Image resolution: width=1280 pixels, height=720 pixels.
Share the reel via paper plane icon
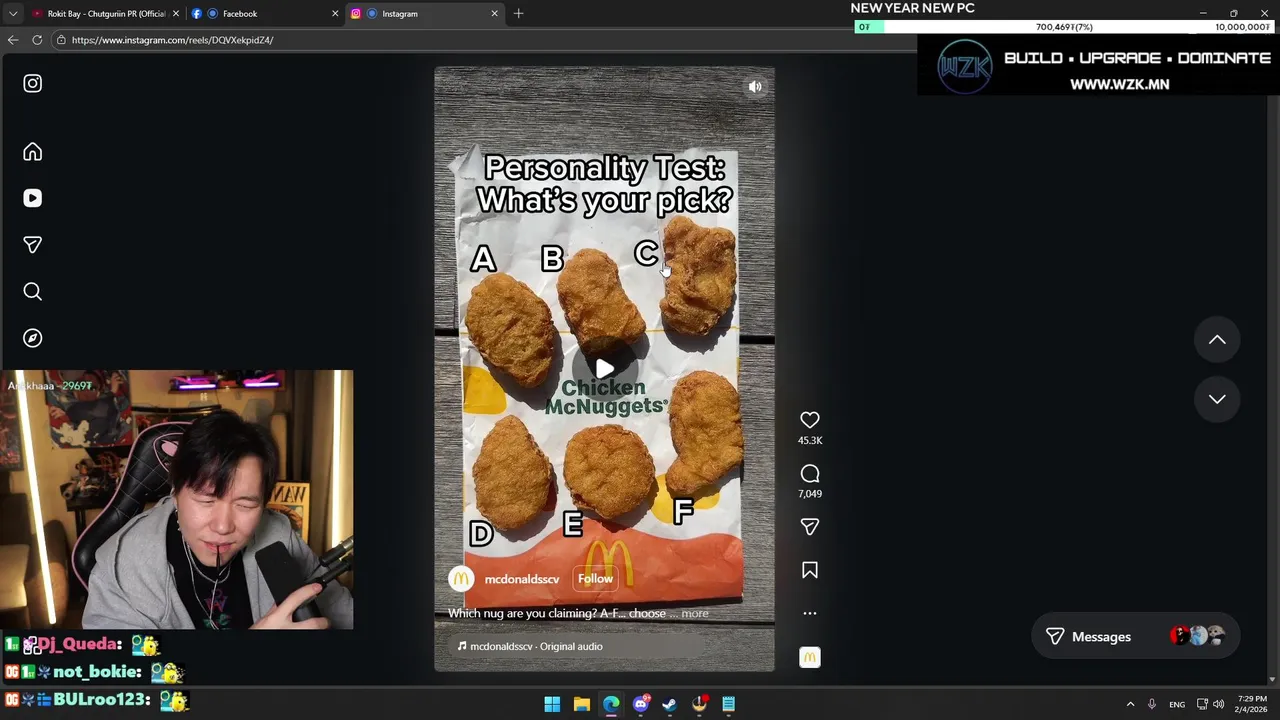tap(810, 527)
